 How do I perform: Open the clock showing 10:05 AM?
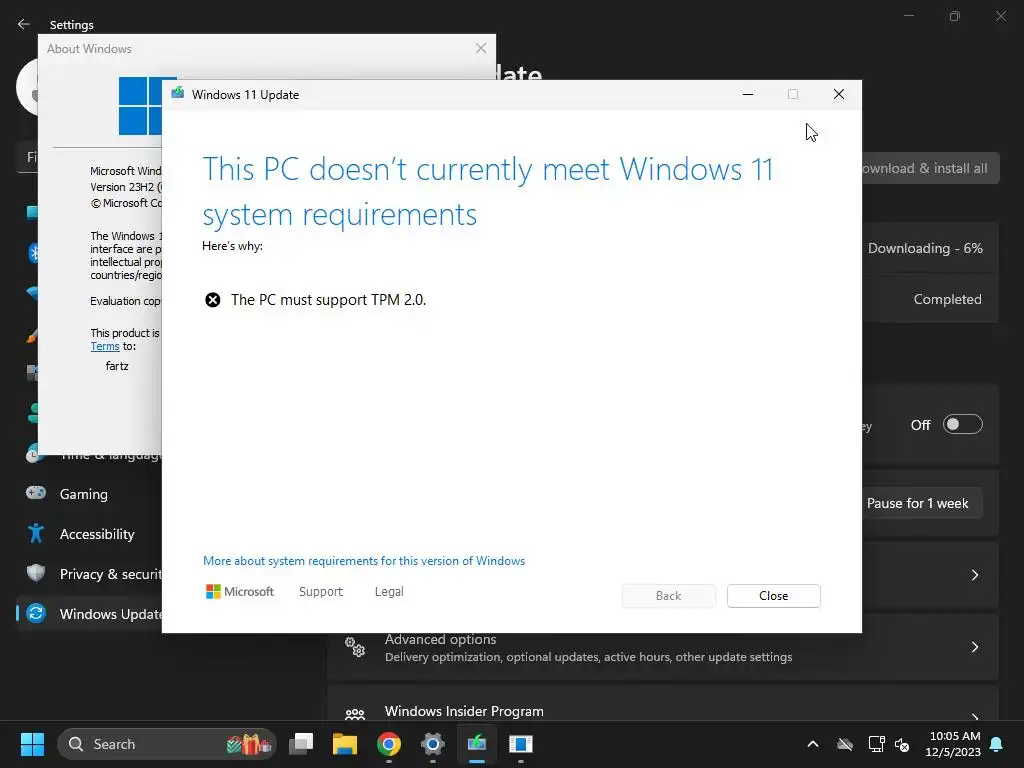pos(953,744)
